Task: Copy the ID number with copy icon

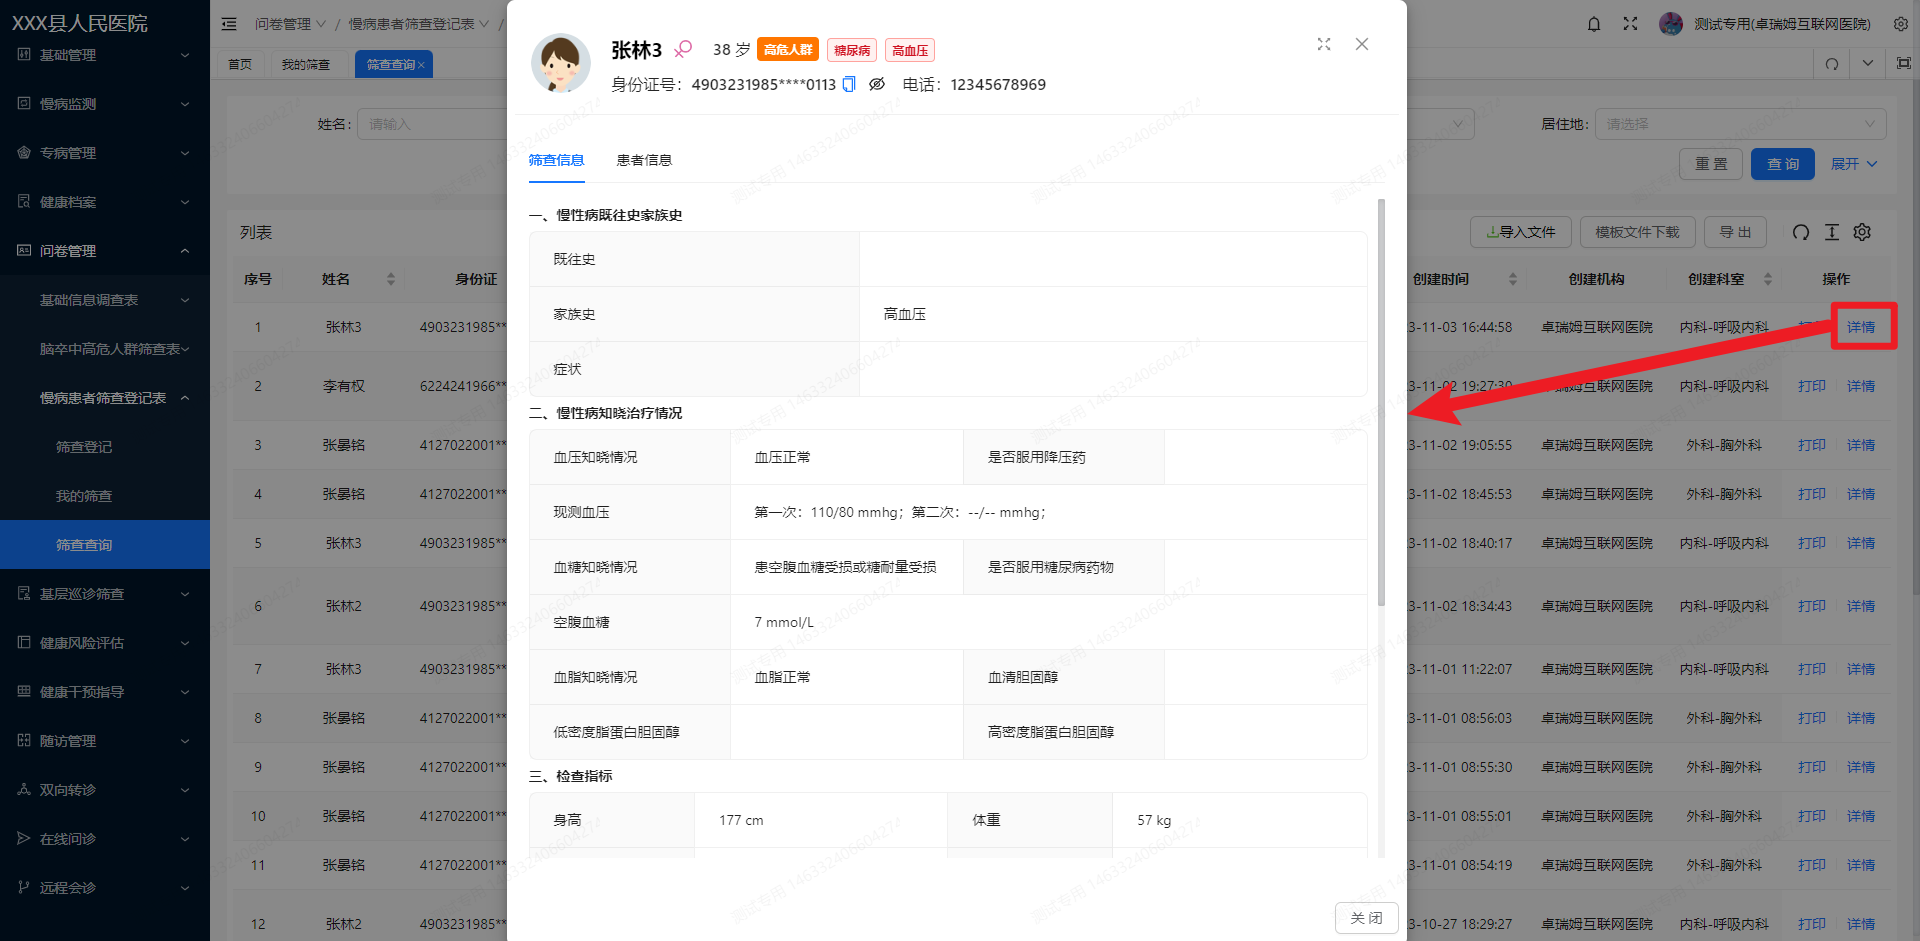Action: tap(849, 84)
